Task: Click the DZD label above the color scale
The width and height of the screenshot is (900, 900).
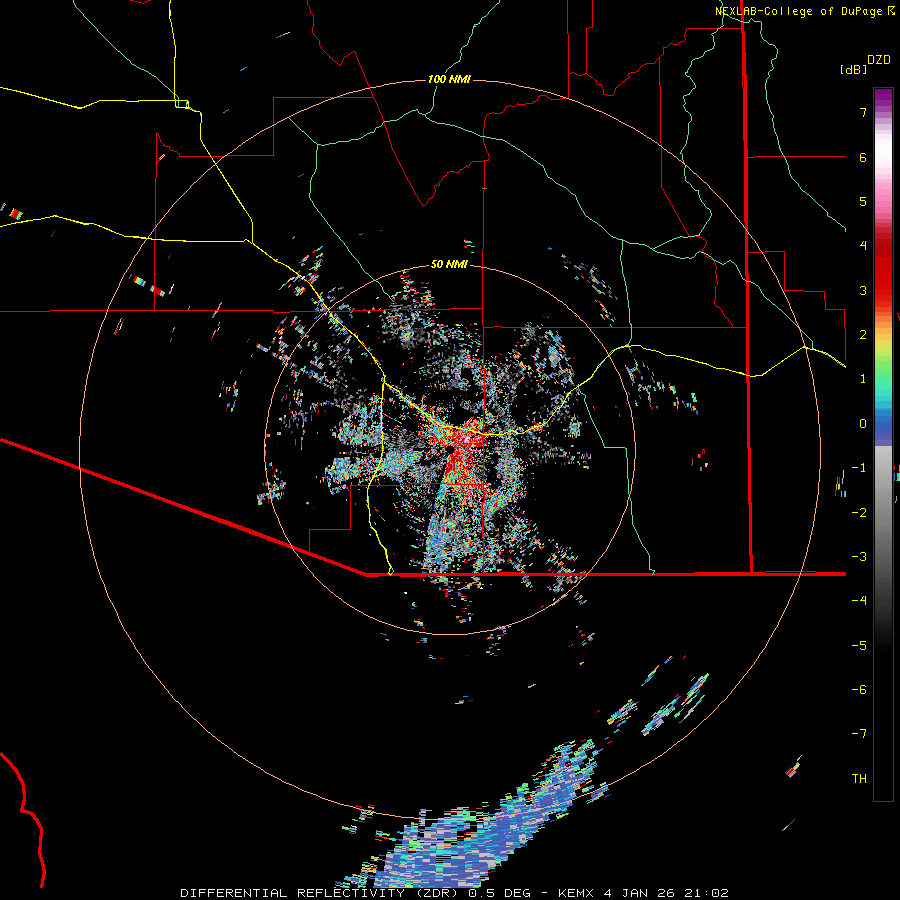Action: (879, 60)
